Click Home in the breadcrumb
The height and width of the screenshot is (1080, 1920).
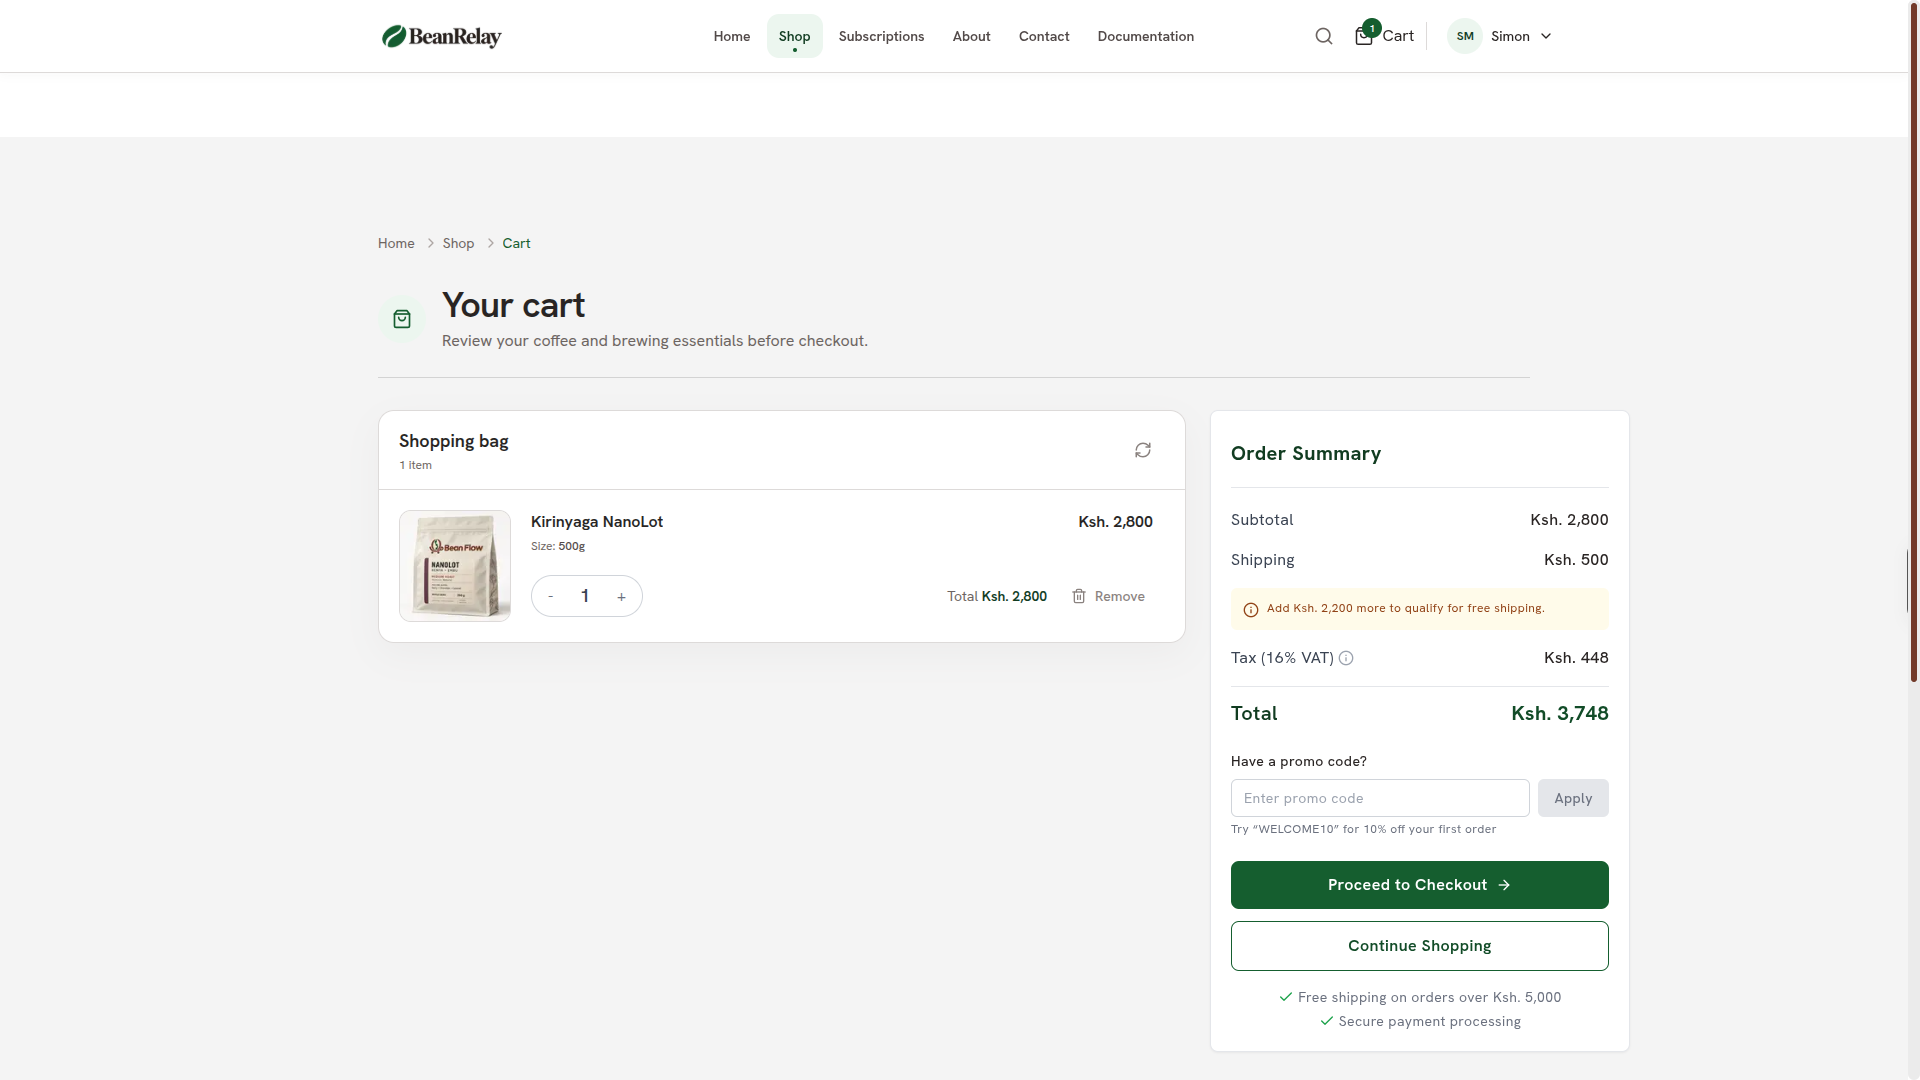point(396,243)
